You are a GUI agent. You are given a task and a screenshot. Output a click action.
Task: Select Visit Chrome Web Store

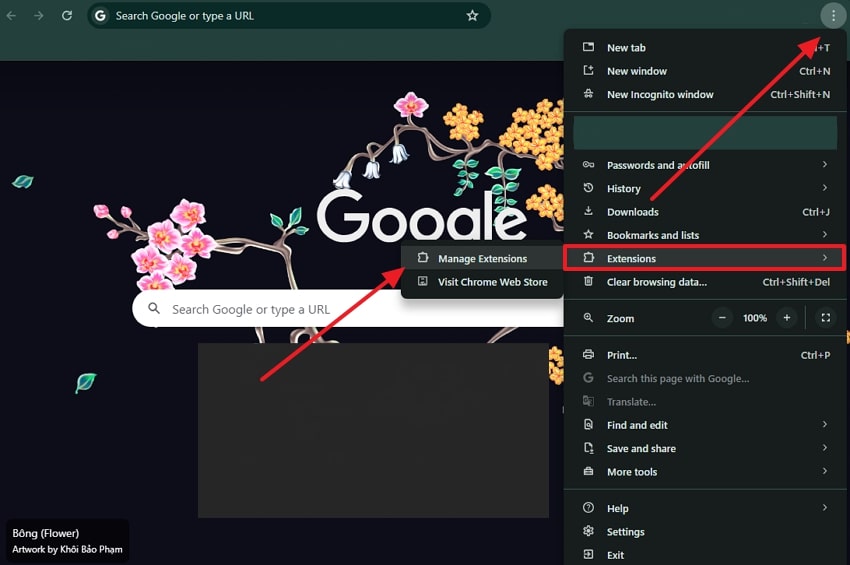pyautogui.click(x=482, y=281)
